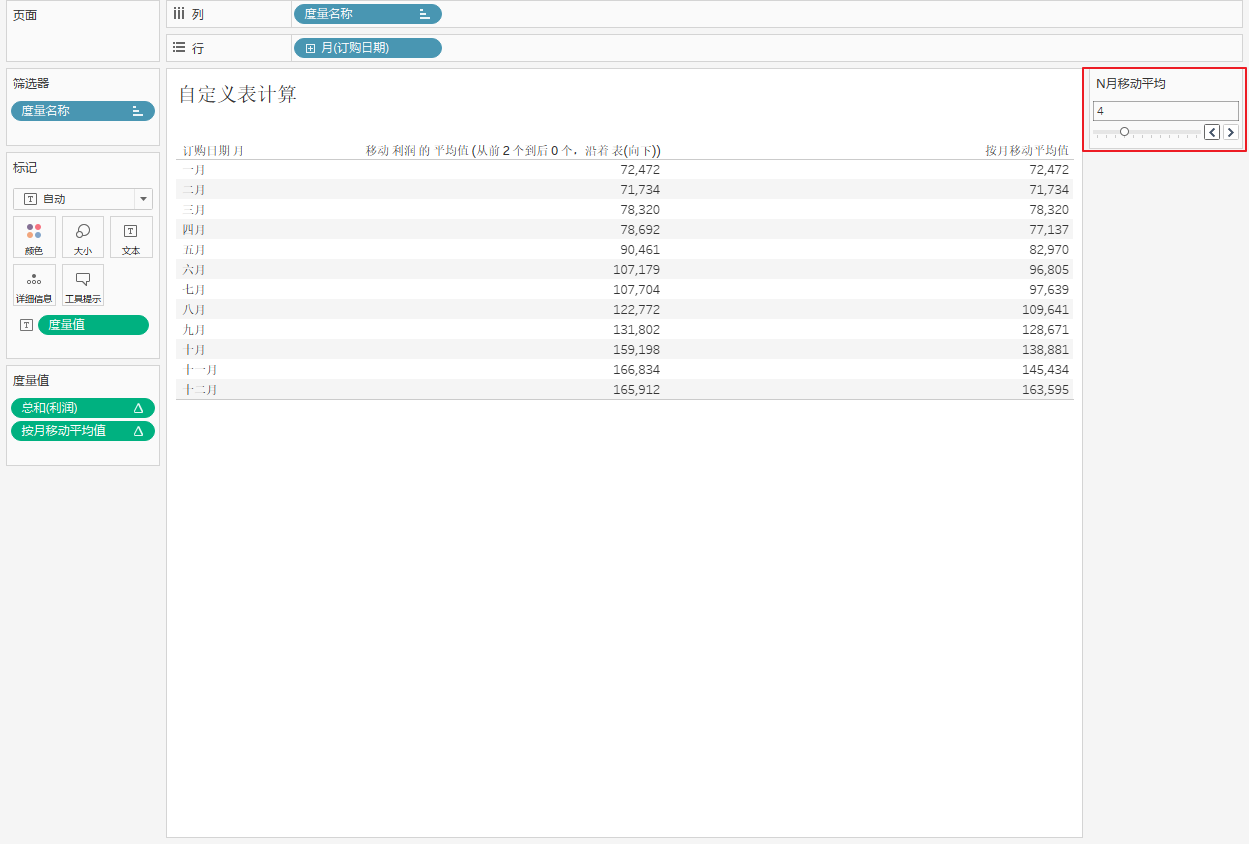Select the 月(订购日期) pill on rows shelf
The height and width of the screenshot is (844, 1249).
click(367, 48)
